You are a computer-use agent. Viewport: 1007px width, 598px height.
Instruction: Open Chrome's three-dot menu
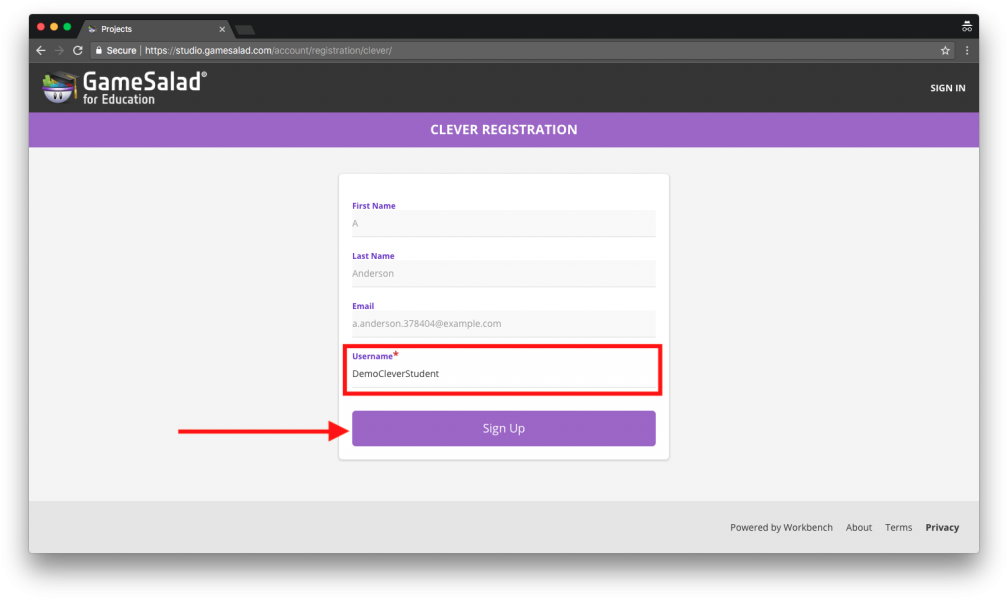click(x=967, y=50)
